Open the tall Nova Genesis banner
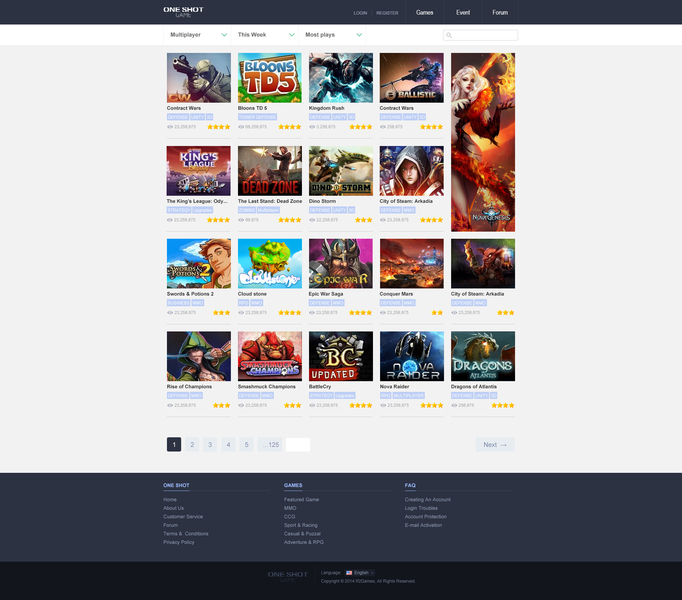Screen dimensions: 682x600 tap(483, 142)
